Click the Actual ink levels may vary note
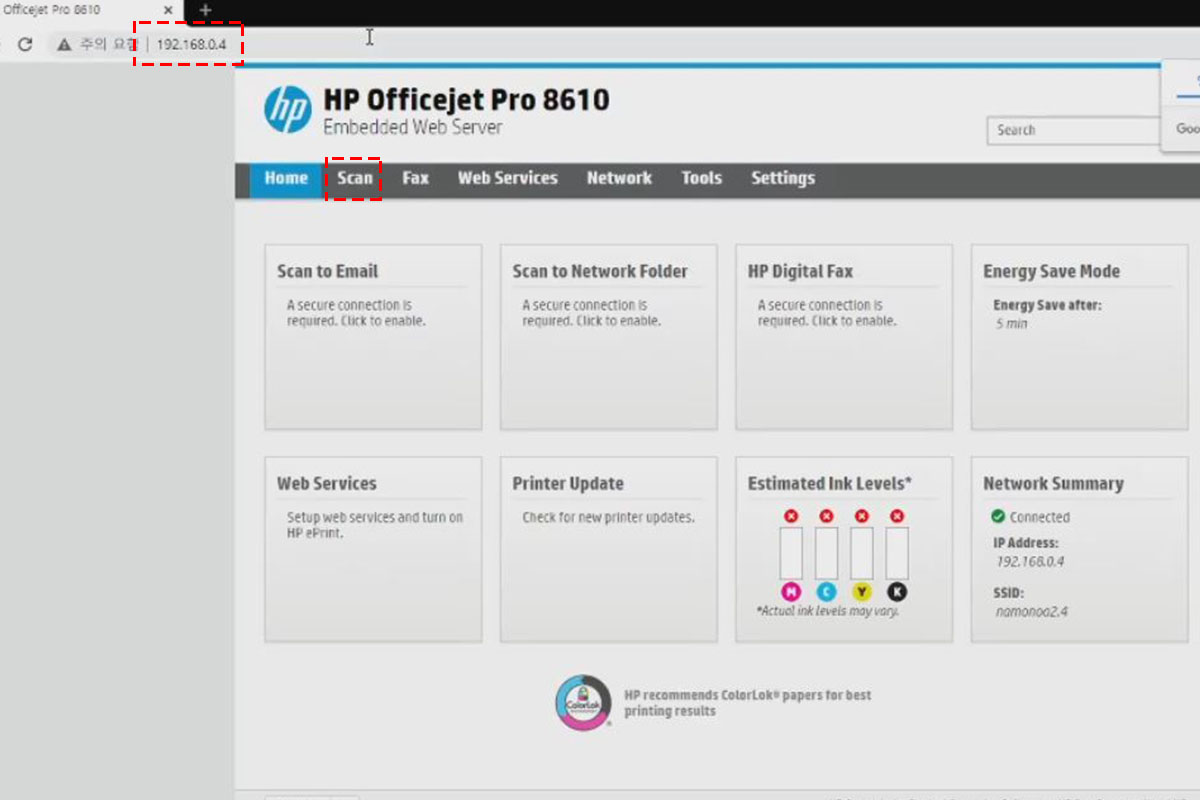Viewport: 1200px width, 800px height. pos(827,611)
